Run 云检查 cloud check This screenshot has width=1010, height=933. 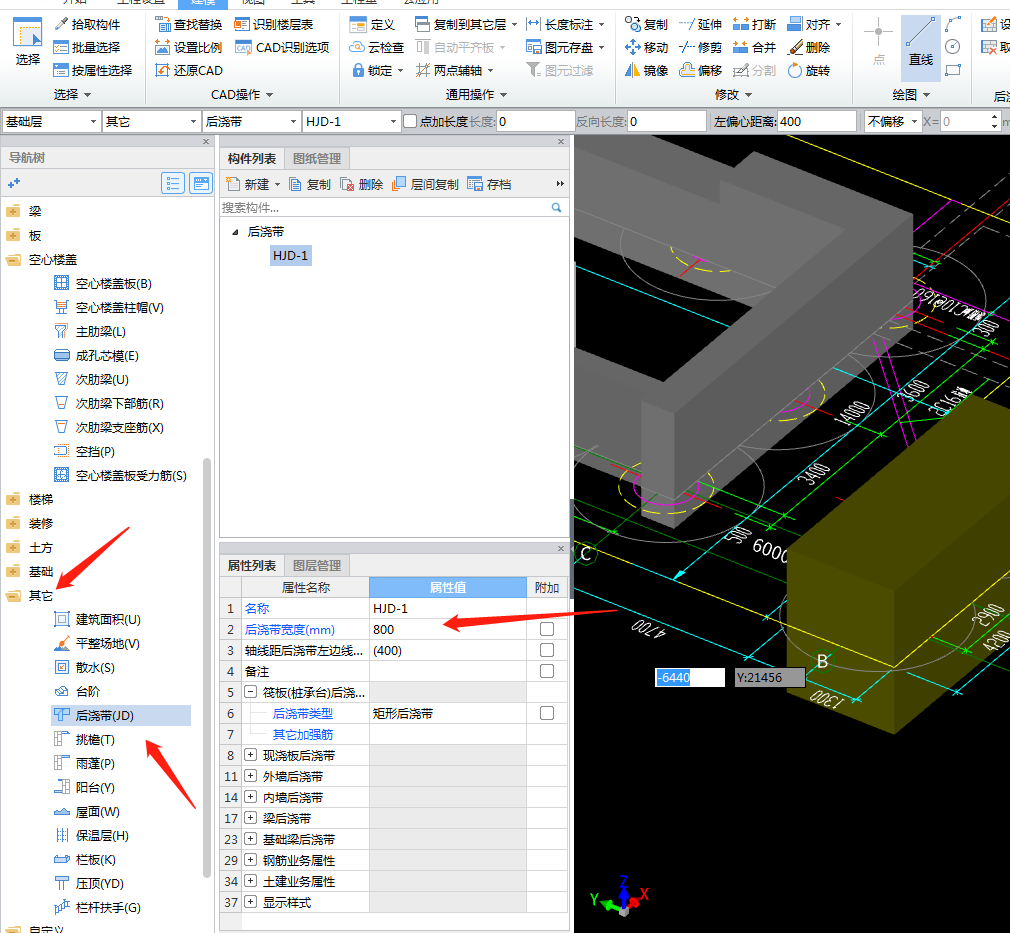coord(377,48)
